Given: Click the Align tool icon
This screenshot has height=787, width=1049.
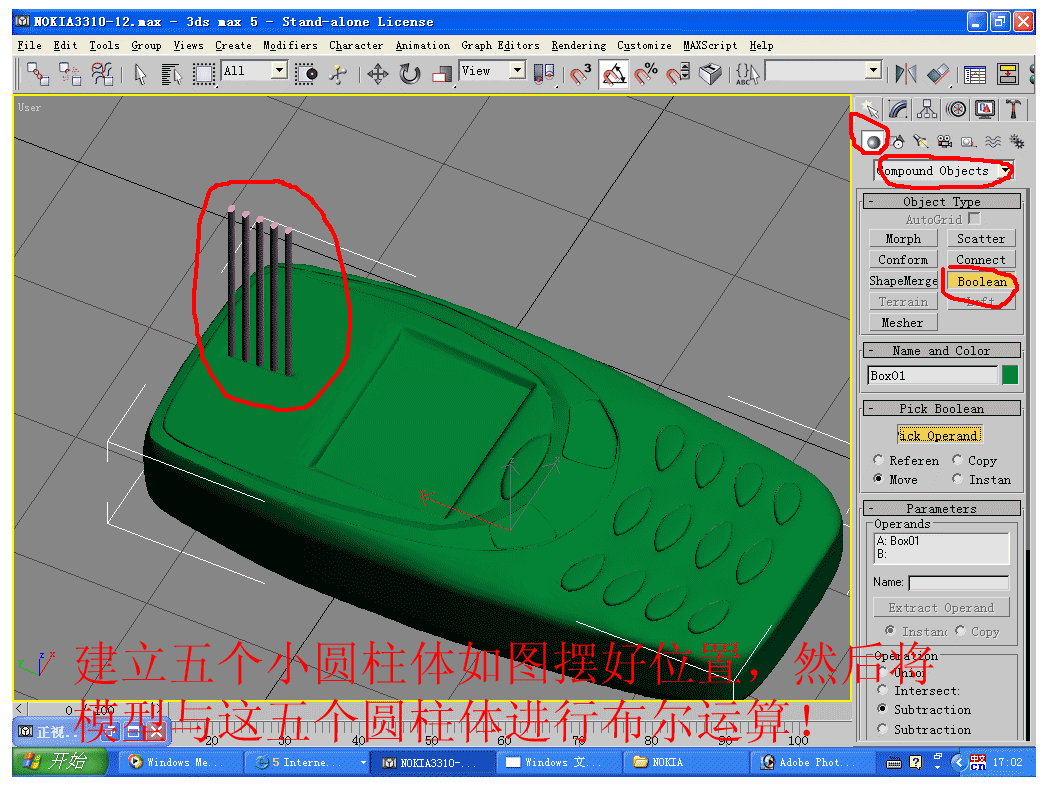Looking at the screenshot, I should pos(938,73).
